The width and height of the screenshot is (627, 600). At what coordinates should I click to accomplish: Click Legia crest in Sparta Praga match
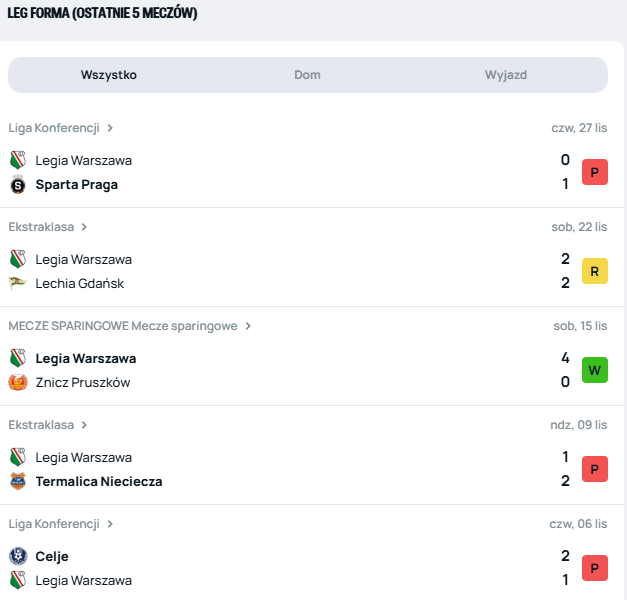[x=18, y=160]
